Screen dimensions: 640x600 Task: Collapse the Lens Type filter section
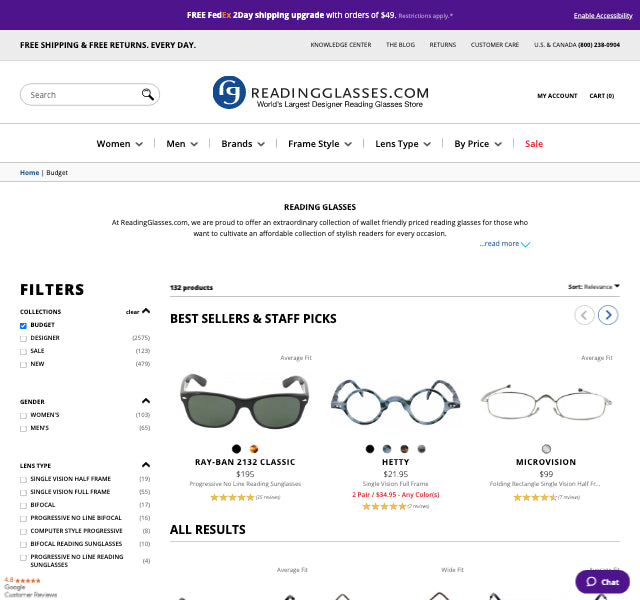point(146,465)
